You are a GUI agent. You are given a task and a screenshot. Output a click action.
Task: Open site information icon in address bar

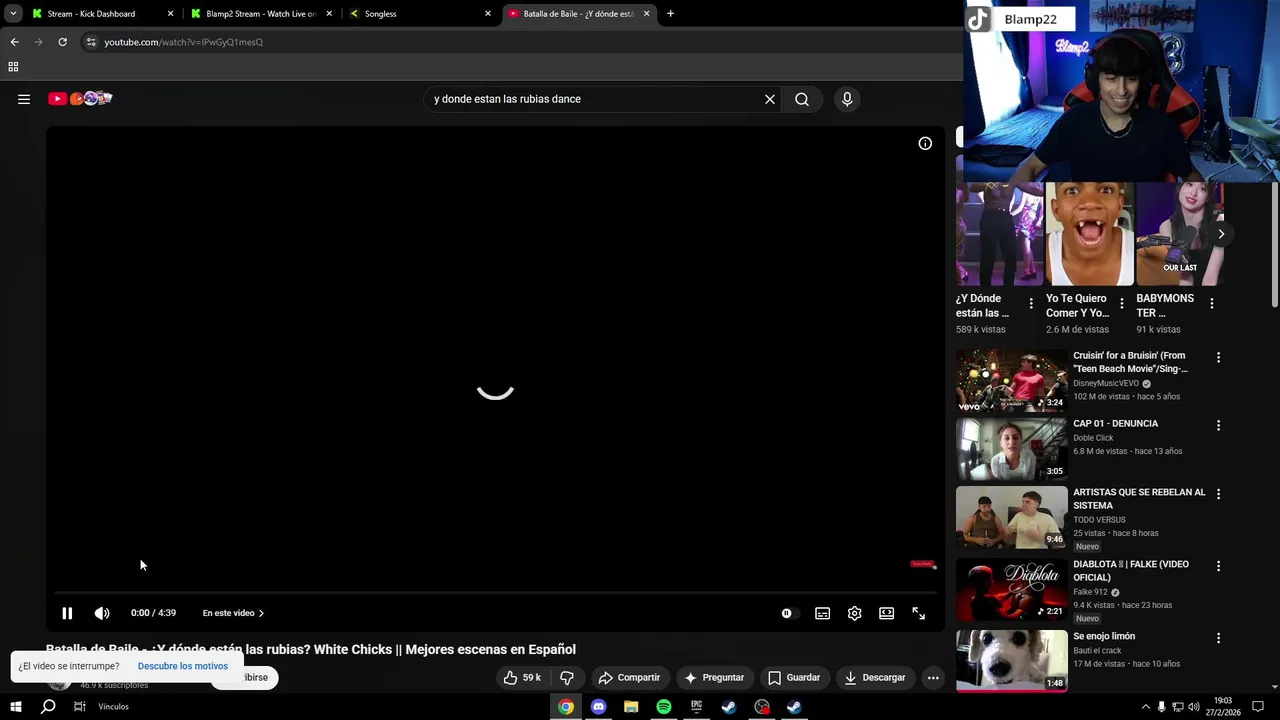pyautogui.click(x=91, y=42)
